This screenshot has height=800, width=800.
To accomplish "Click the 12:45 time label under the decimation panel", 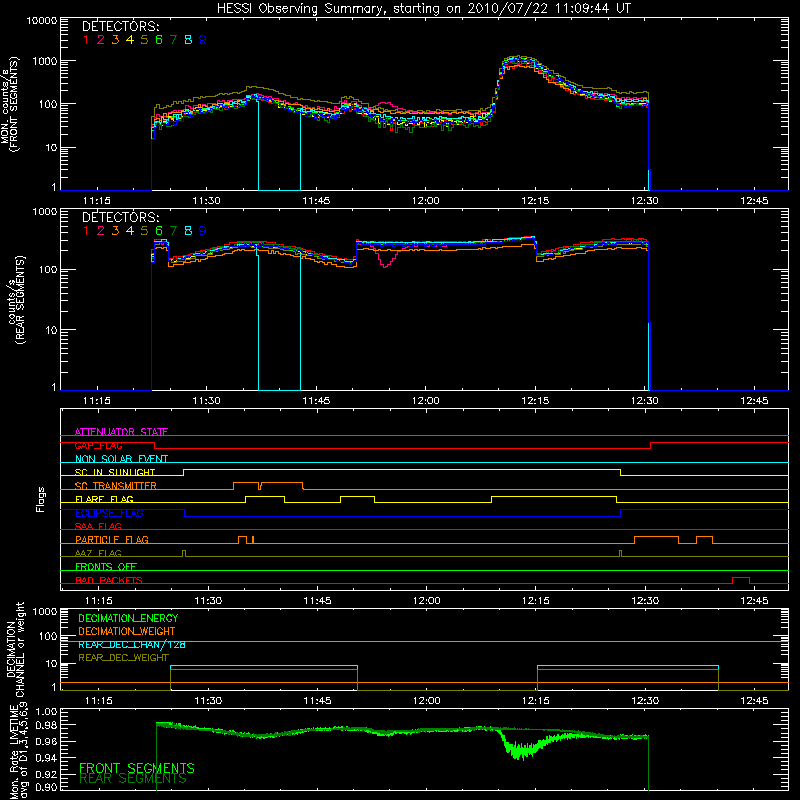I will click(754, 701).
